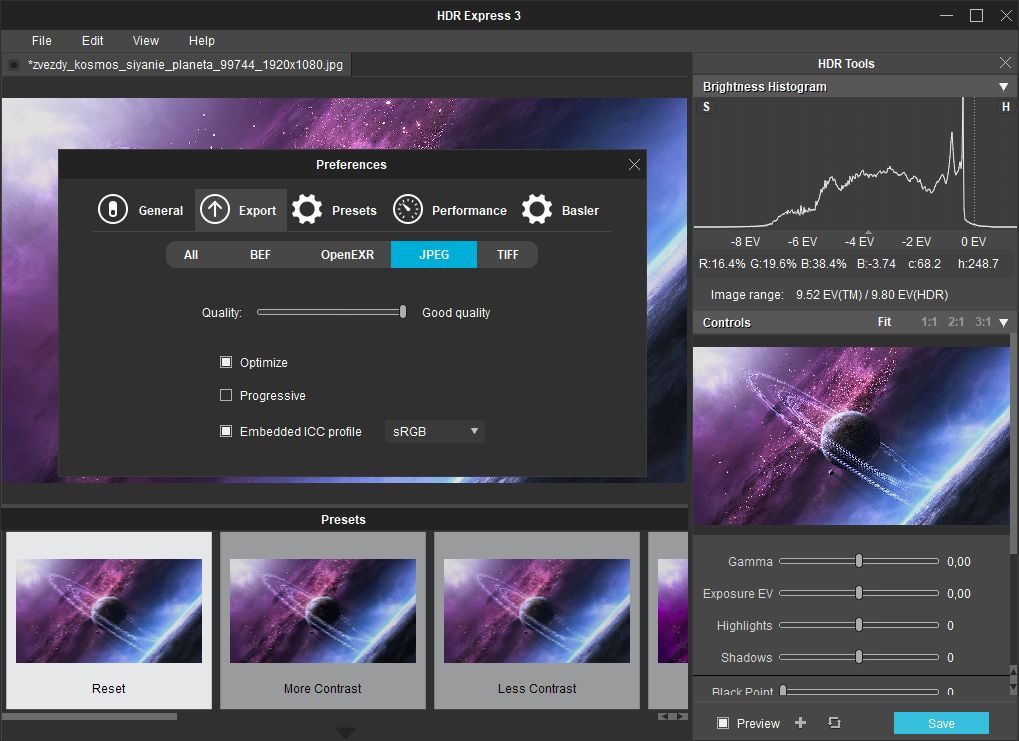Close the Preferences dialog

[x=634, y=164]
